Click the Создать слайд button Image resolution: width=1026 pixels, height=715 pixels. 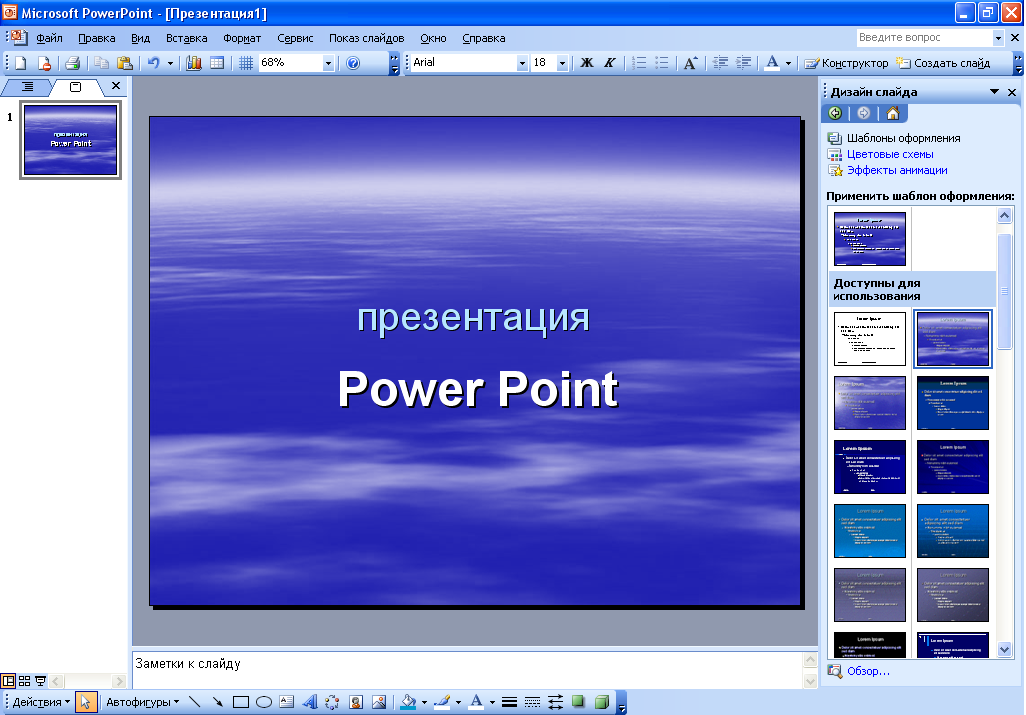point(944,63)
